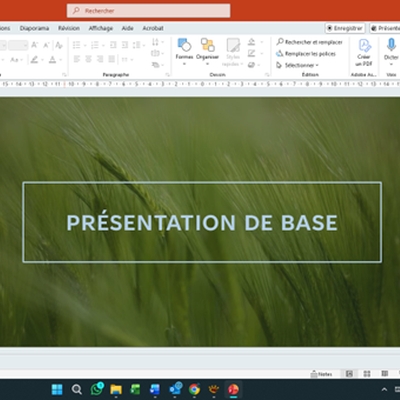400x400 pixels.
Task: Open the columns options
Action: [127, 59]
